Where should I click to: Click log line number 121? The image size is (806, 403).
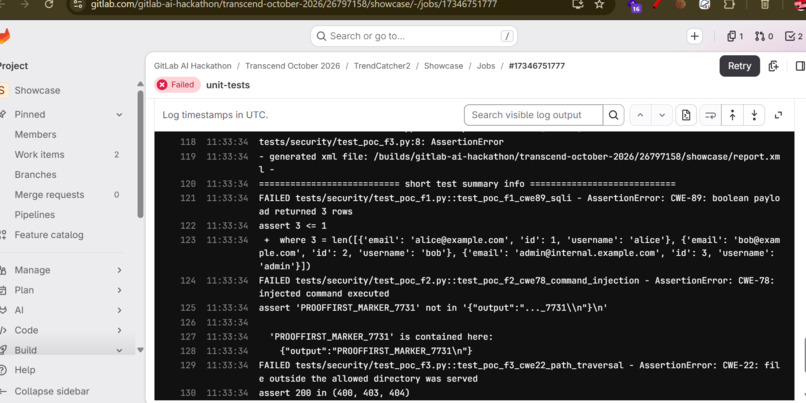coord(188,198)
